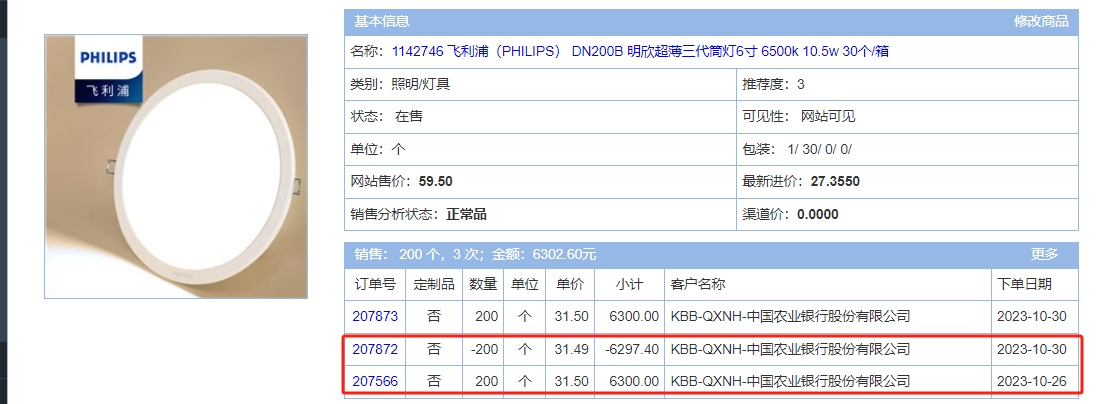1117x404 pixels.
Task: Open order number 207566
Action: point(375,381)
